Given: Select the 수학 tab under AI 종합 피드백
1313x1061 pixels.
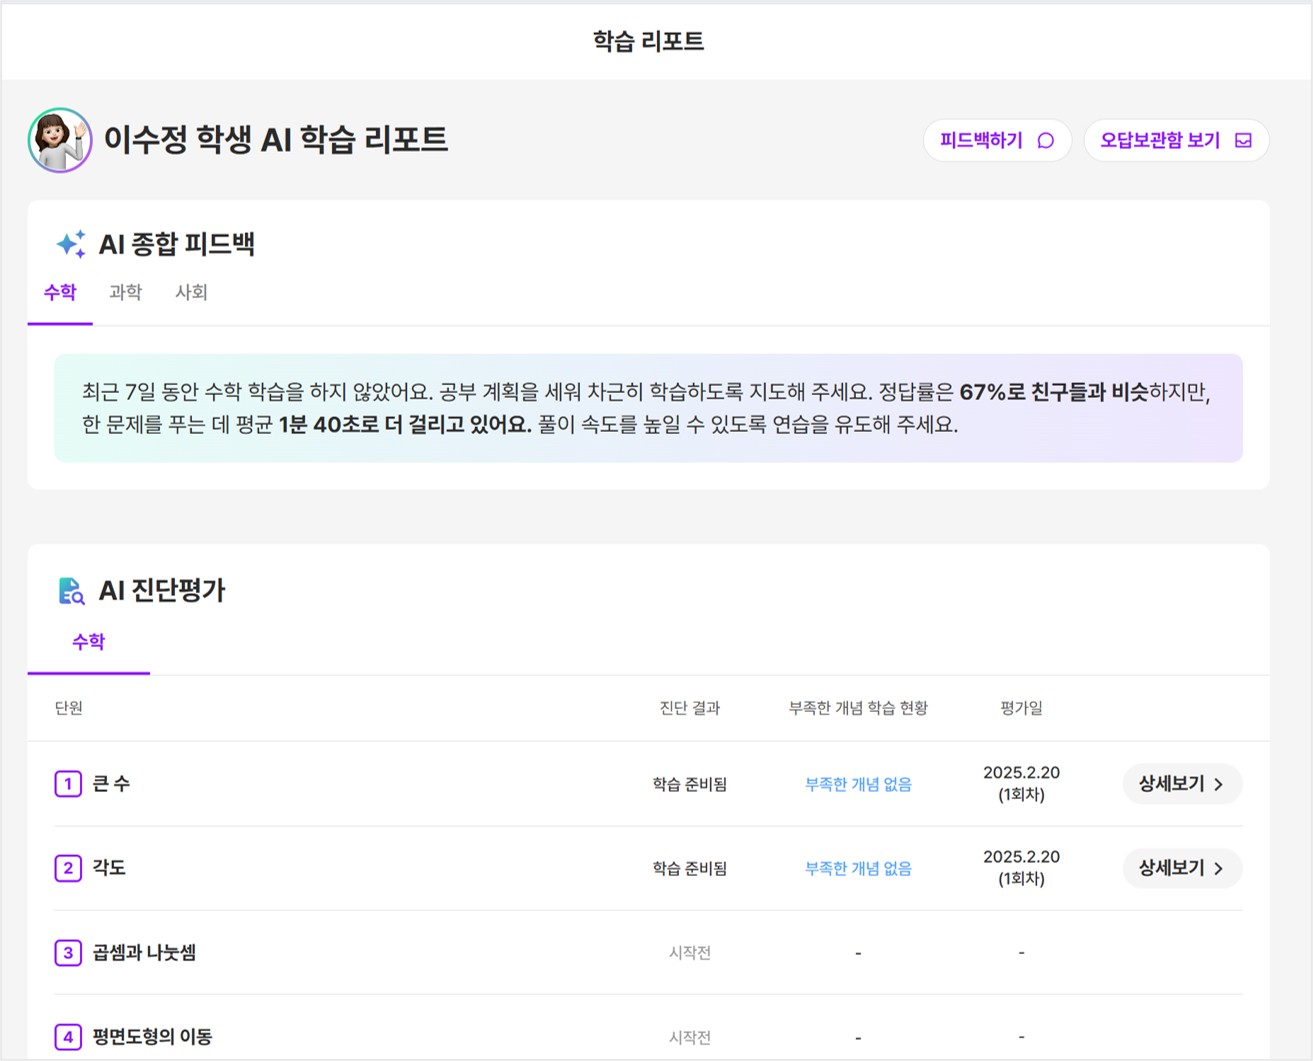Looking at the screenshot, I should [60, 292].
